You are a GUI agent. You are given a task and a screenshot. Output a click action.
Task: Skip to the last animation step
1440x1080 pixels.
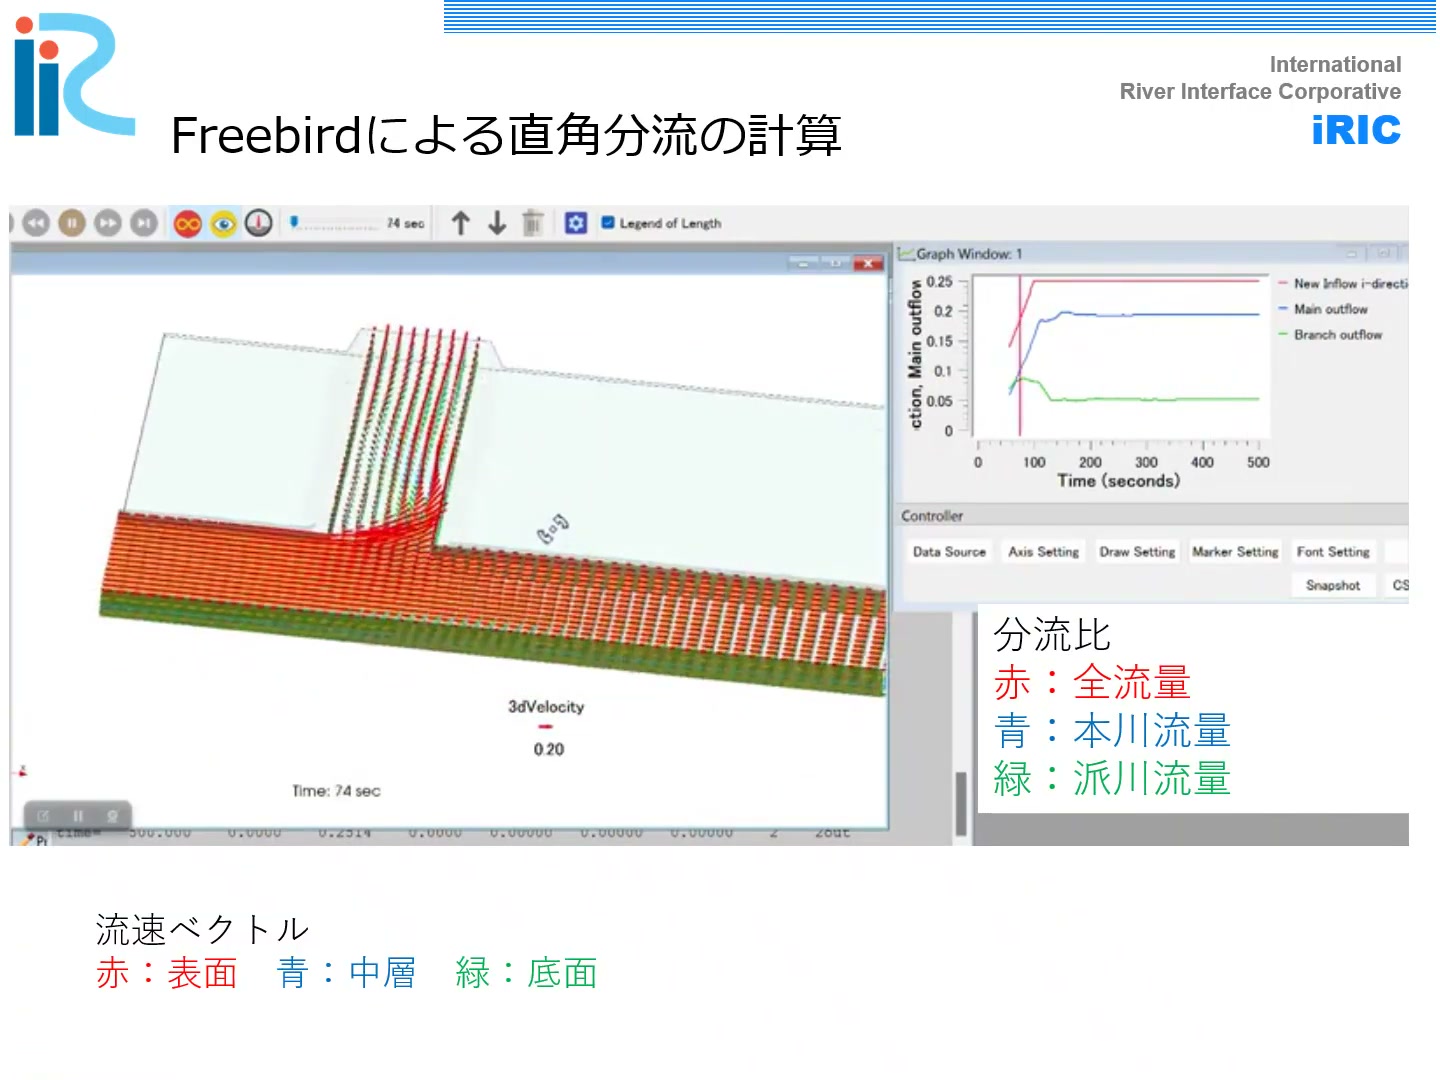click(144, 223)
